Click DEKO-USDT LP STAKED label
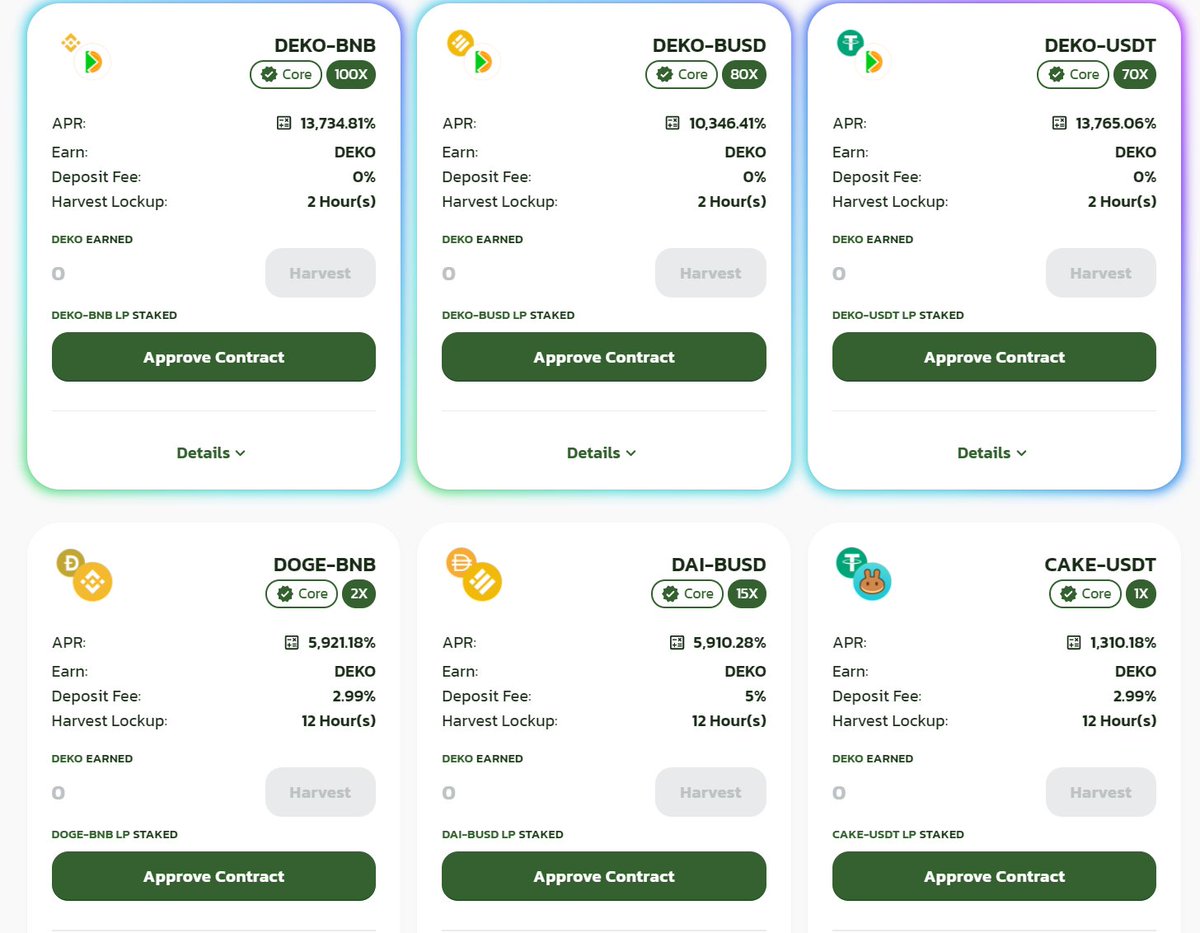The height and width of the screenshot is (933, 1200). point(898,315)
